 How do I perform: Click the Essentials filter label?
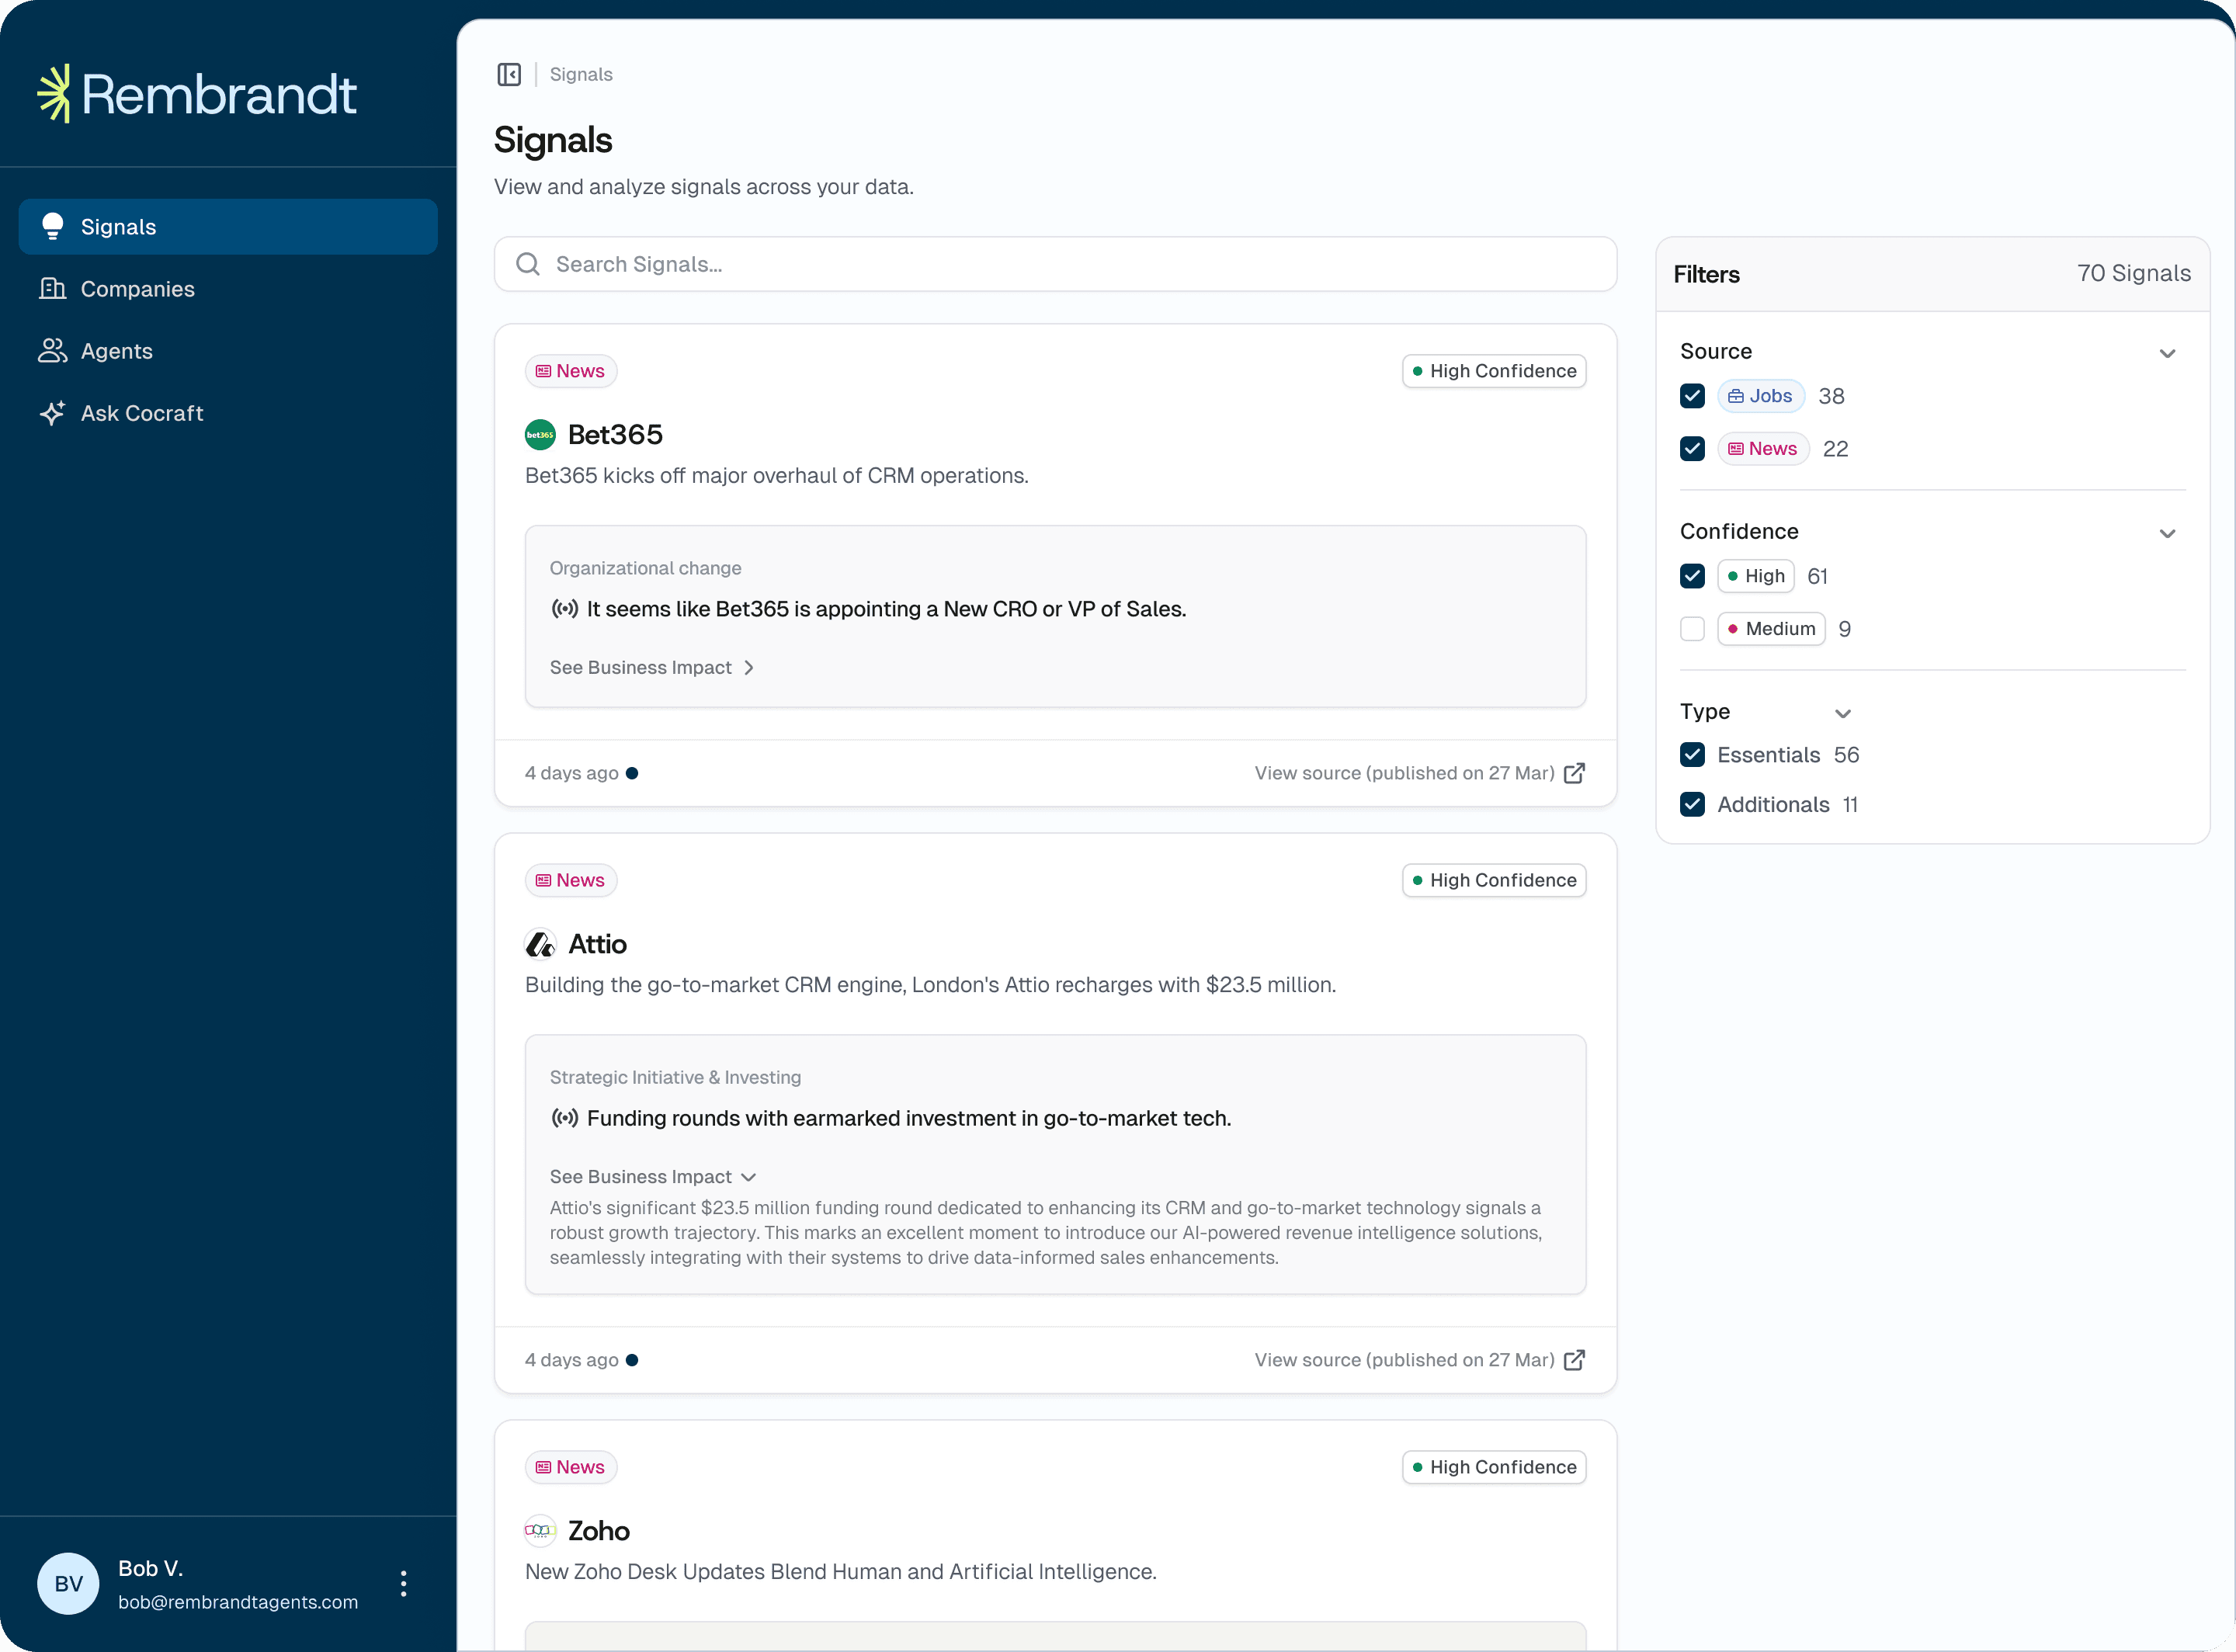[x=1769, y=755]
